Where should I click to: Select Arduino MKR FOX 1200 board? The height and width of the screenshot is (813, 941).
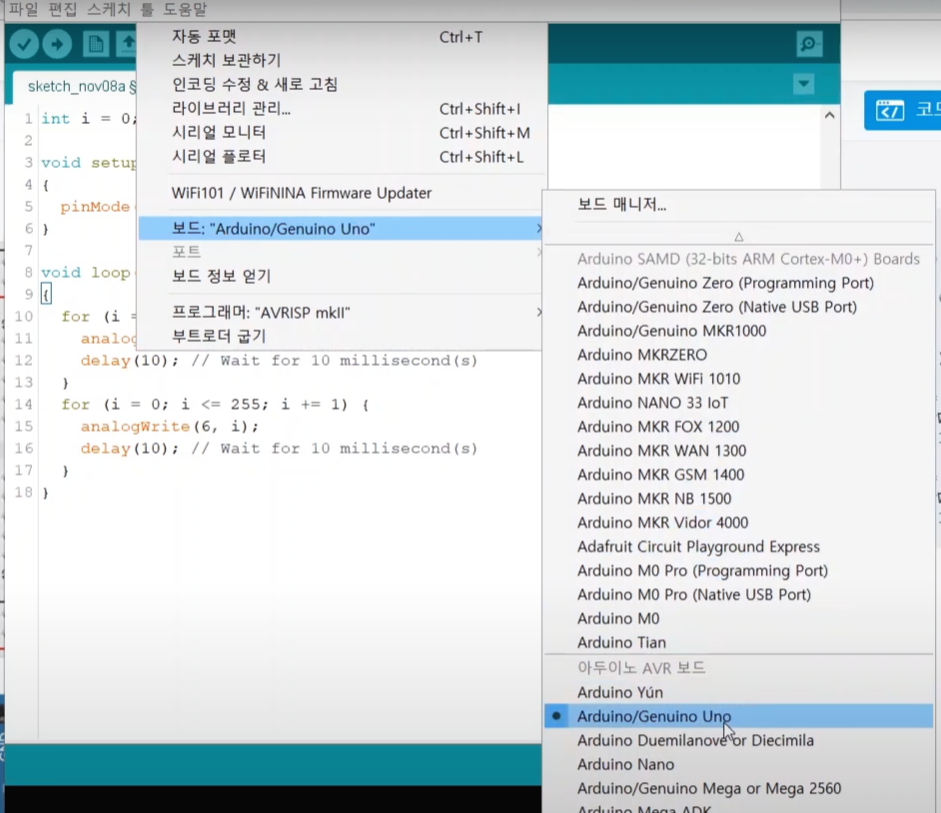(739, 427)
